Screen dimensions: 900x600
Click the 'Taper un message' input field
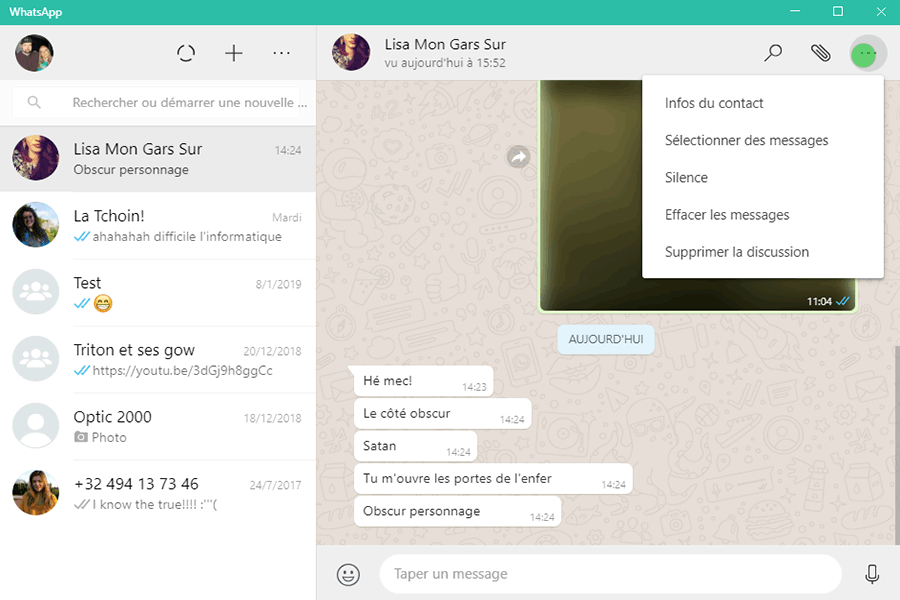(x=610, y=574)
